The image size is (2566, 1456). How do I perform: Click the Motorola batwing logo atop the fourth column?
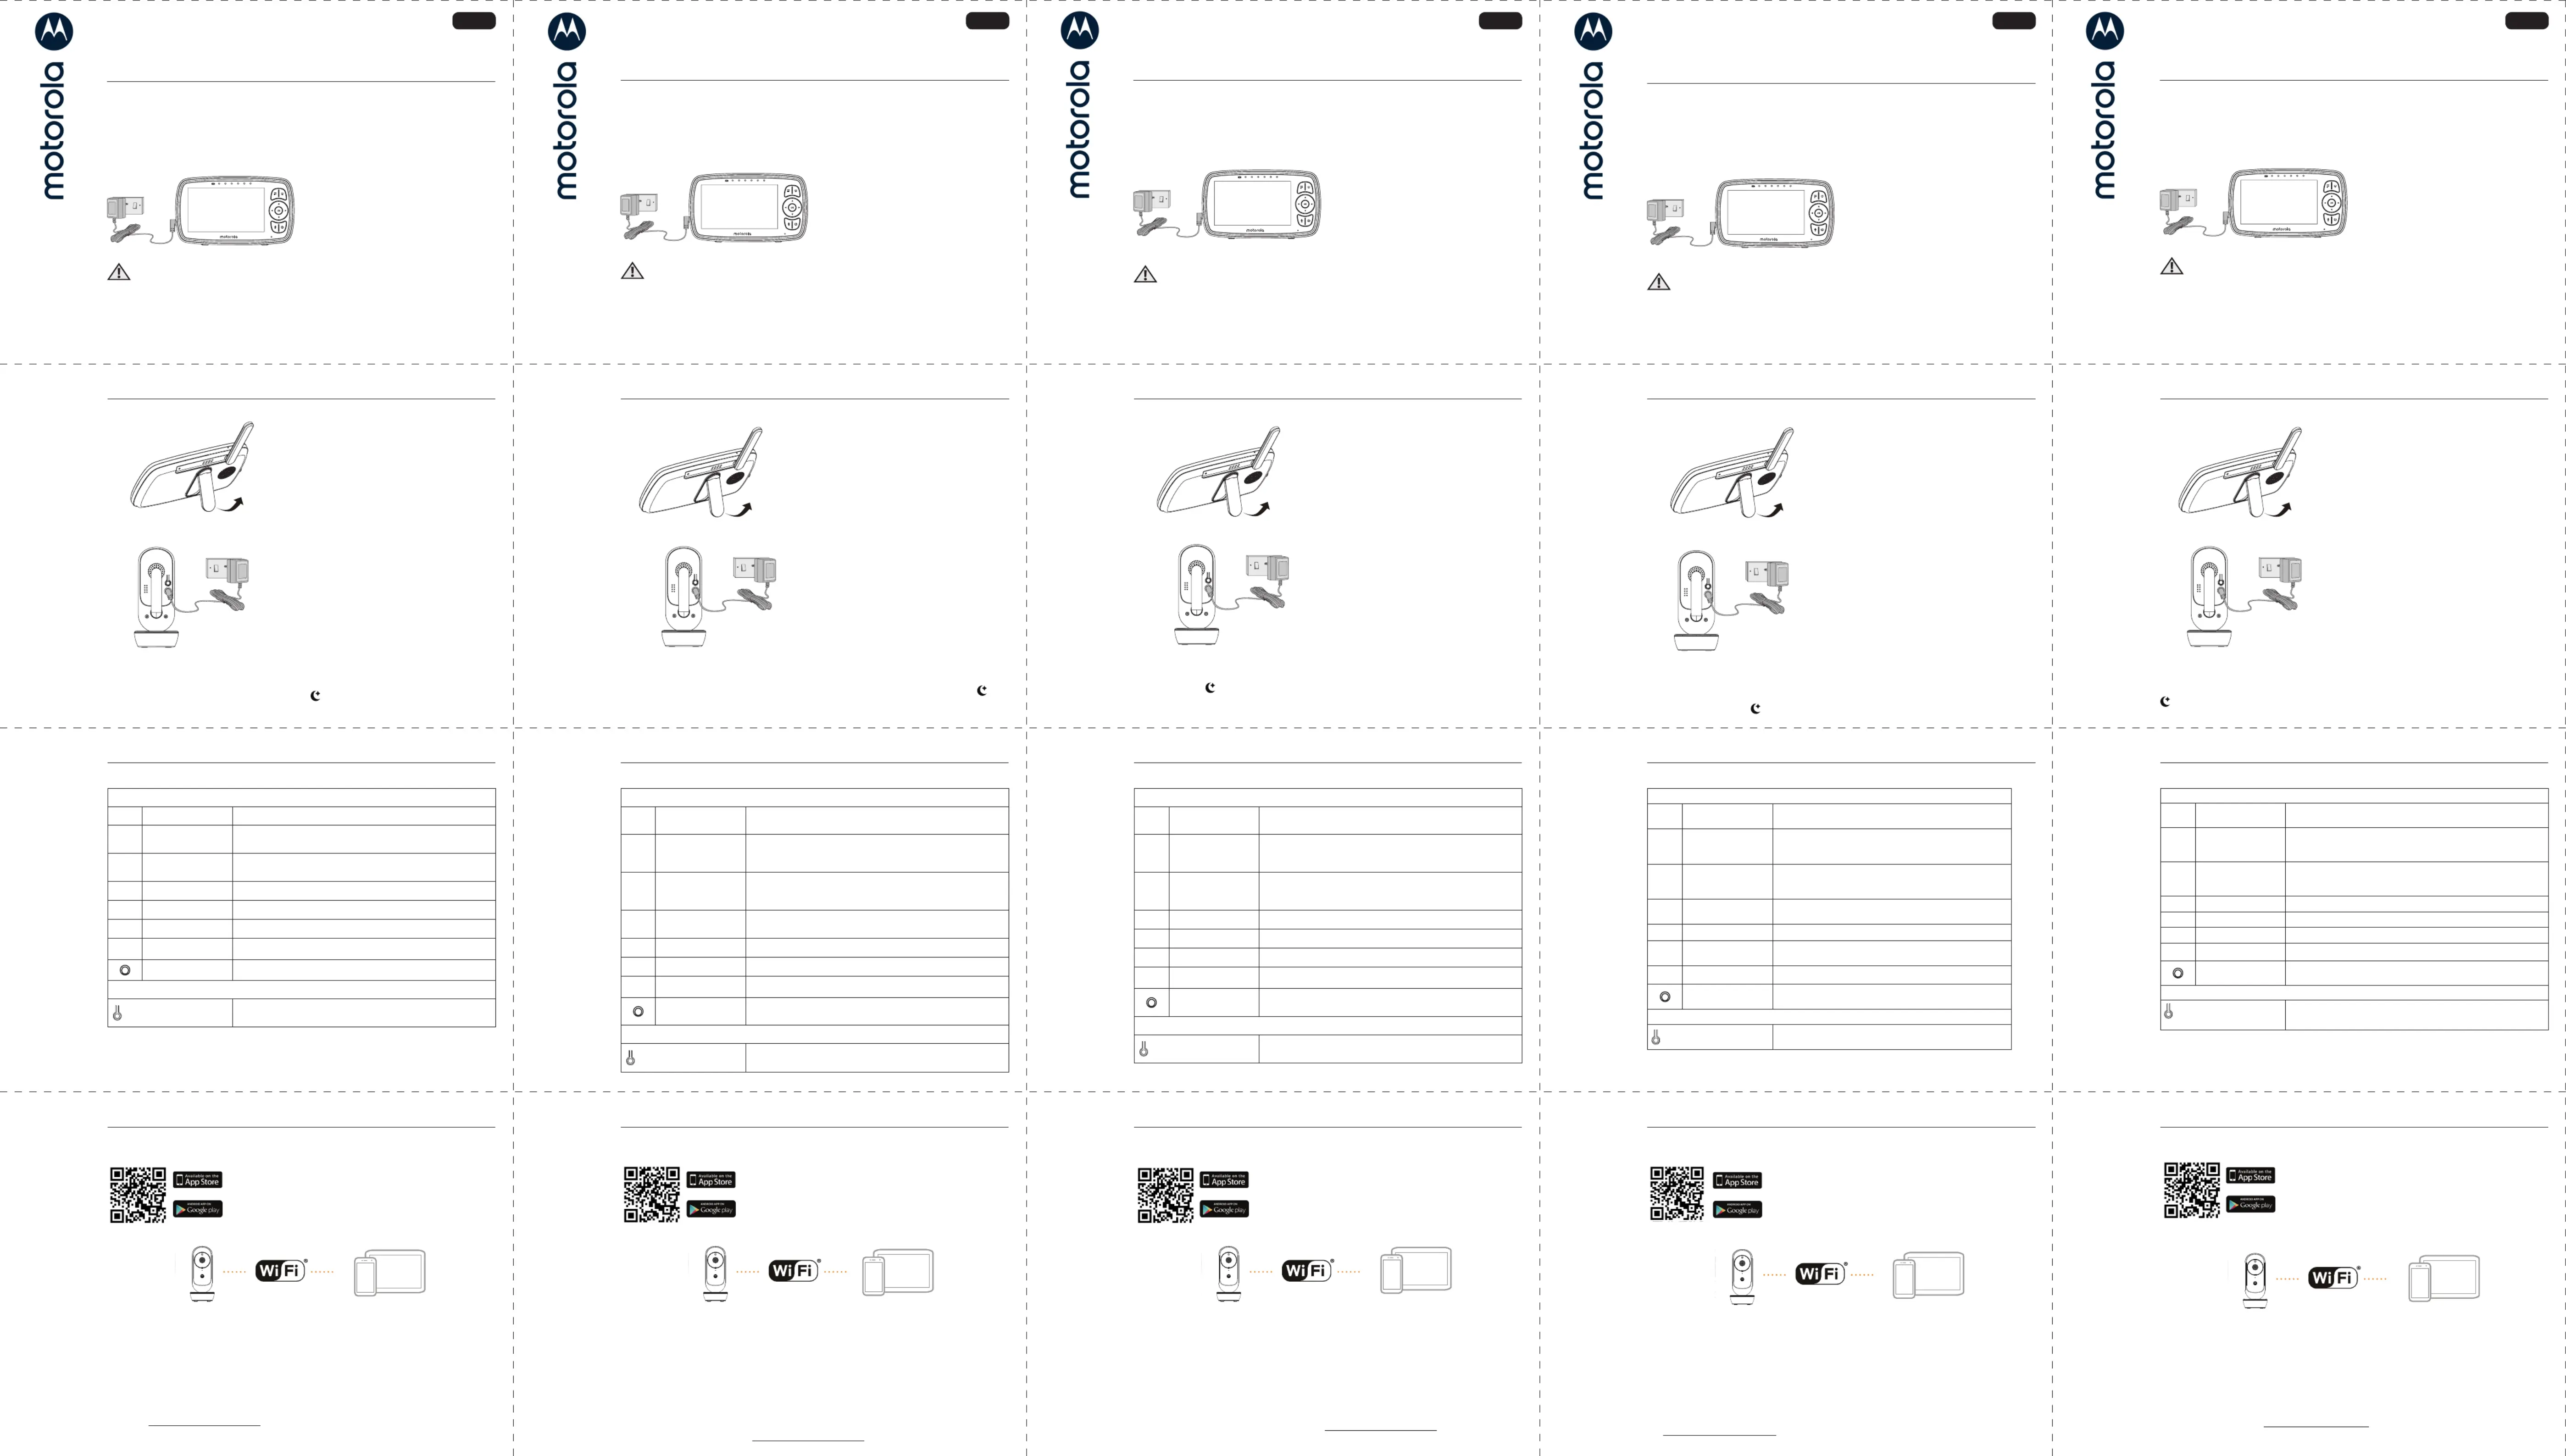coord(1593,31)
